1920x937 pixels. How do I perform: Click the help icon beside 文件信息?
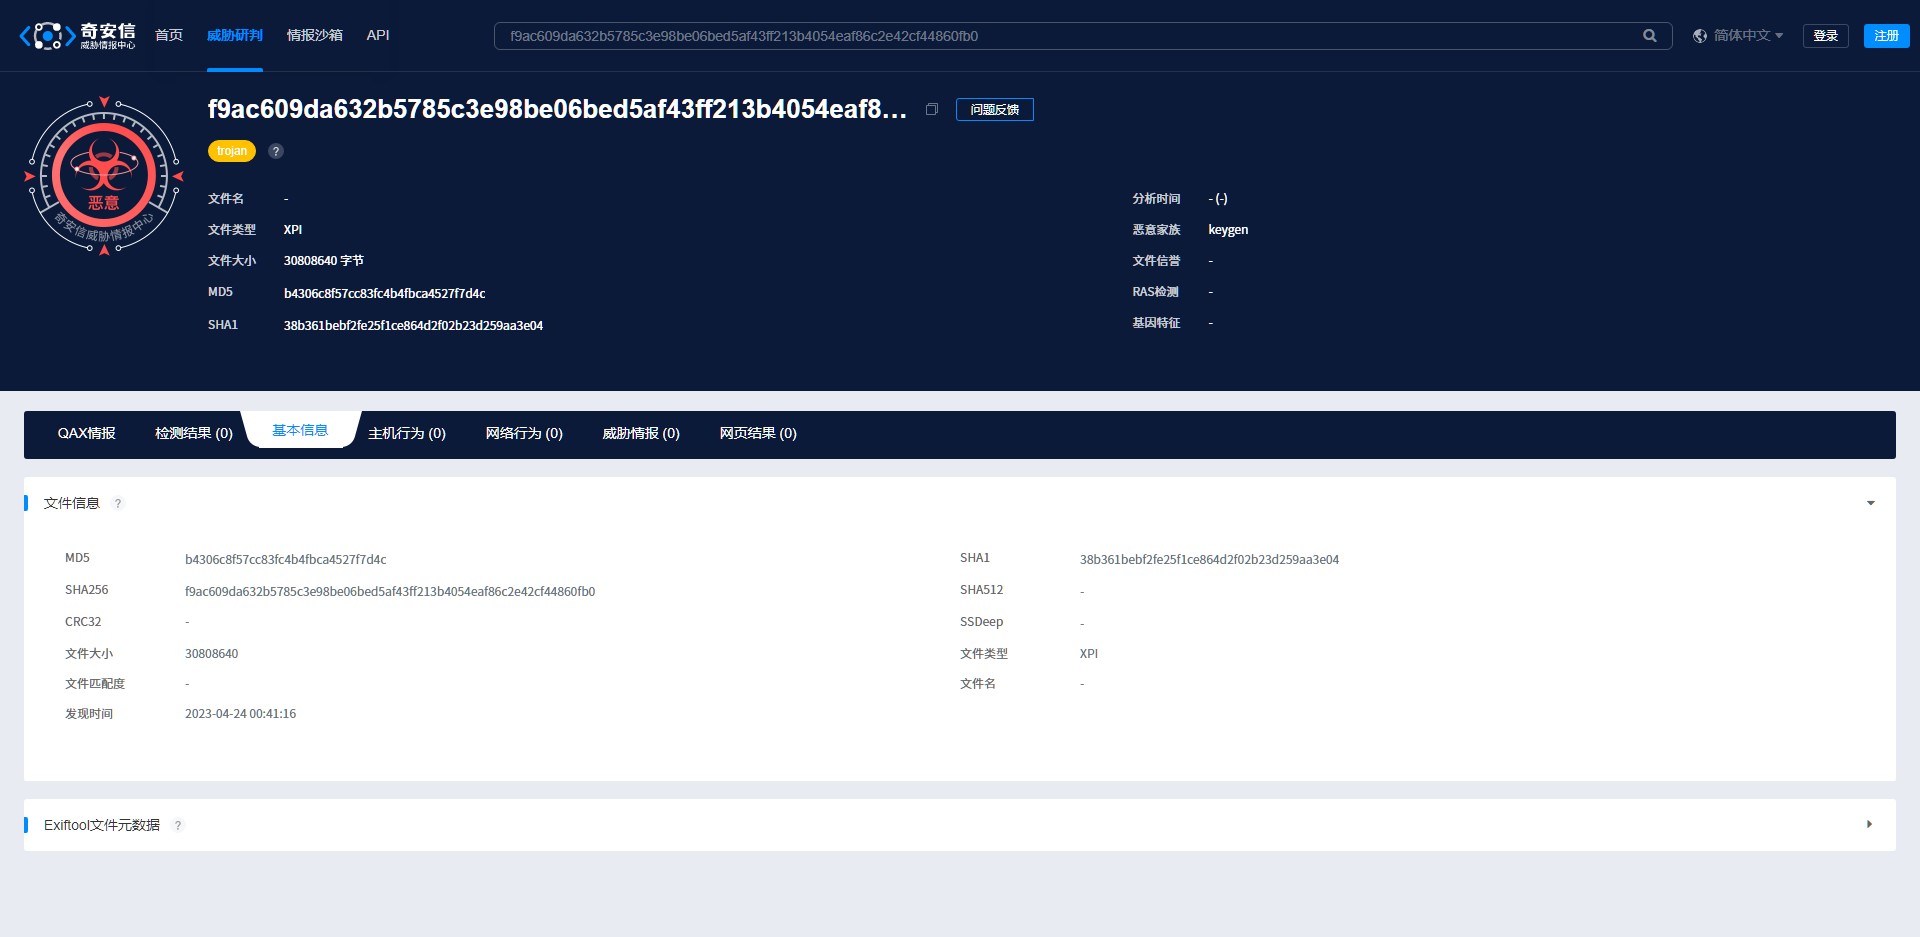click(118, 503)
